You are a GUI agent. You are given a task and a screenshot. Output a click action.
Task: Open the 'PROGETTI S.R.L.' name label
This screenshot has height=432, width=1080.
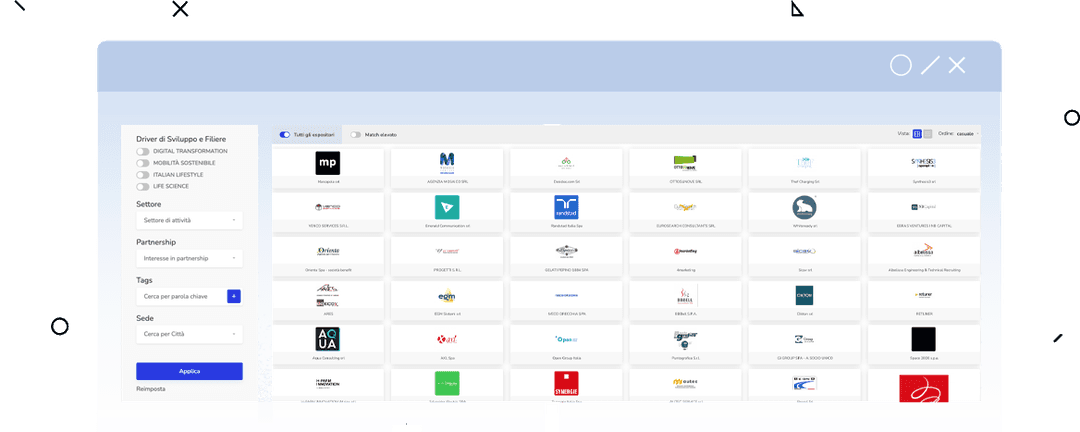447,269
